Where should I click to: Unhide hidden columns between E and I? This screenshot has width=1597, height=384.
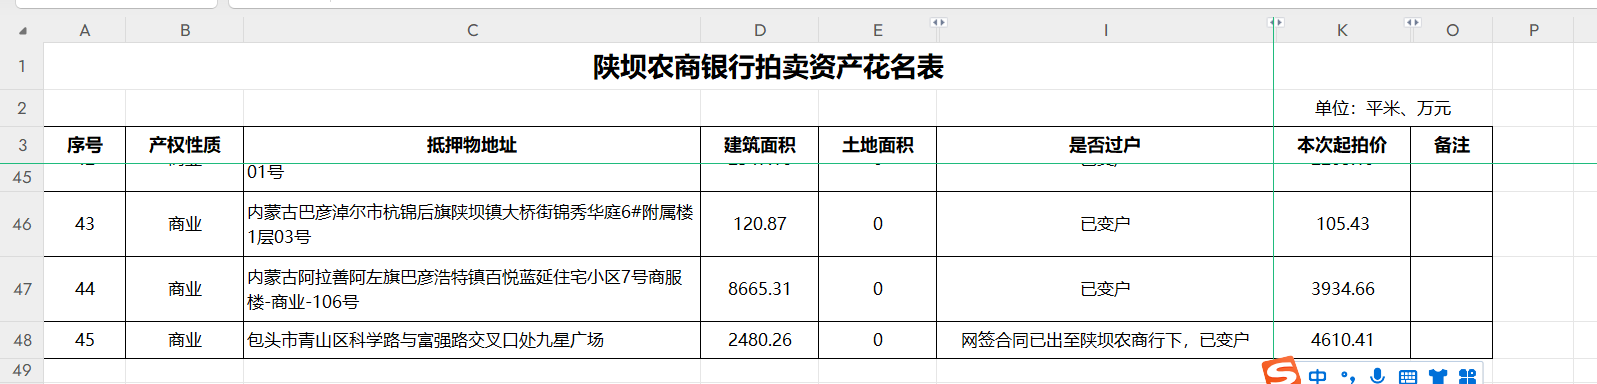click(x=938, y=22)
